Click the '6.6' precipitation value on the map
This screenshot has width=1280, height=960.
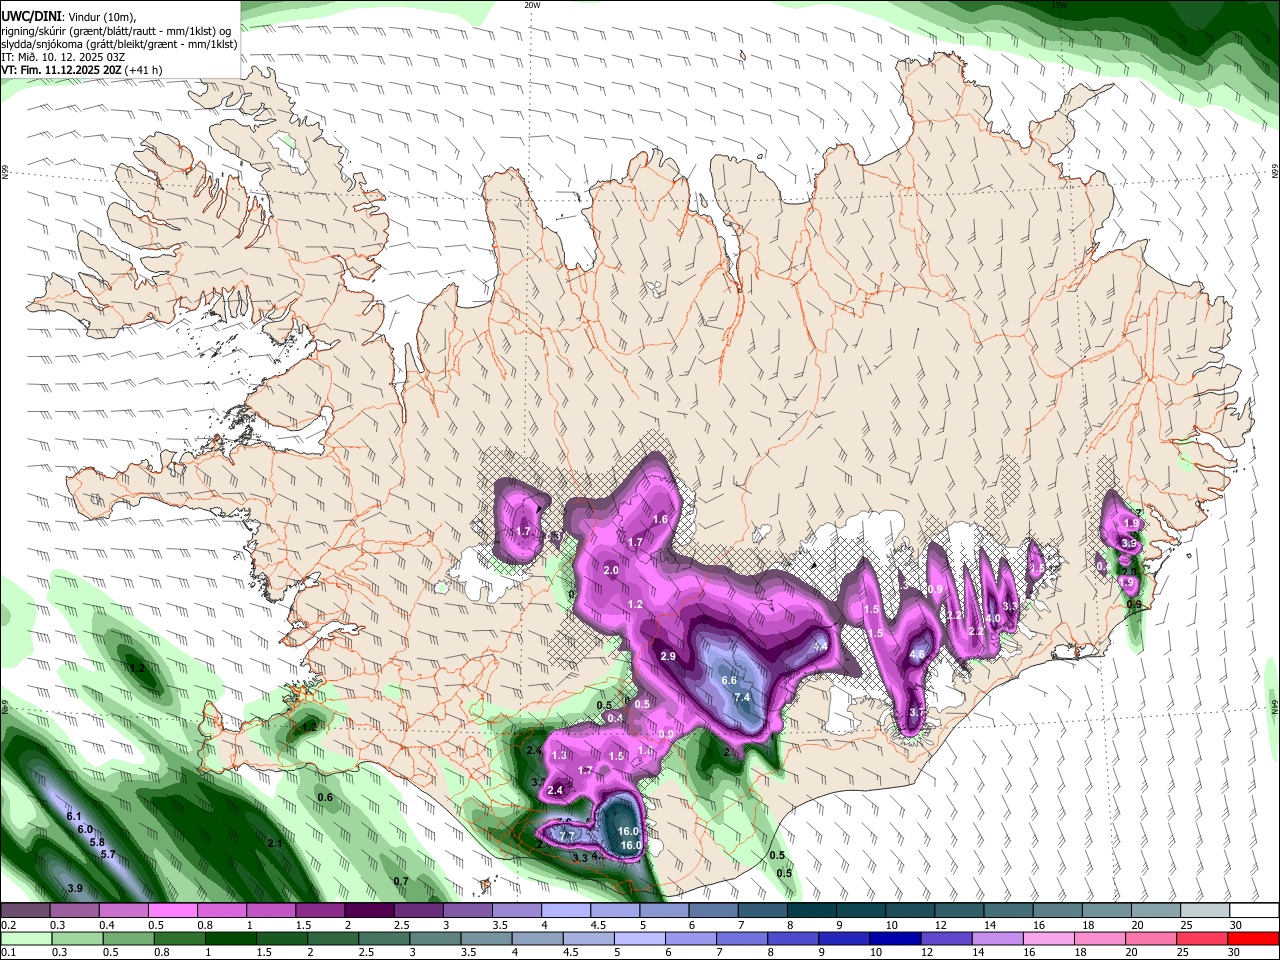(x=729, y=681)
